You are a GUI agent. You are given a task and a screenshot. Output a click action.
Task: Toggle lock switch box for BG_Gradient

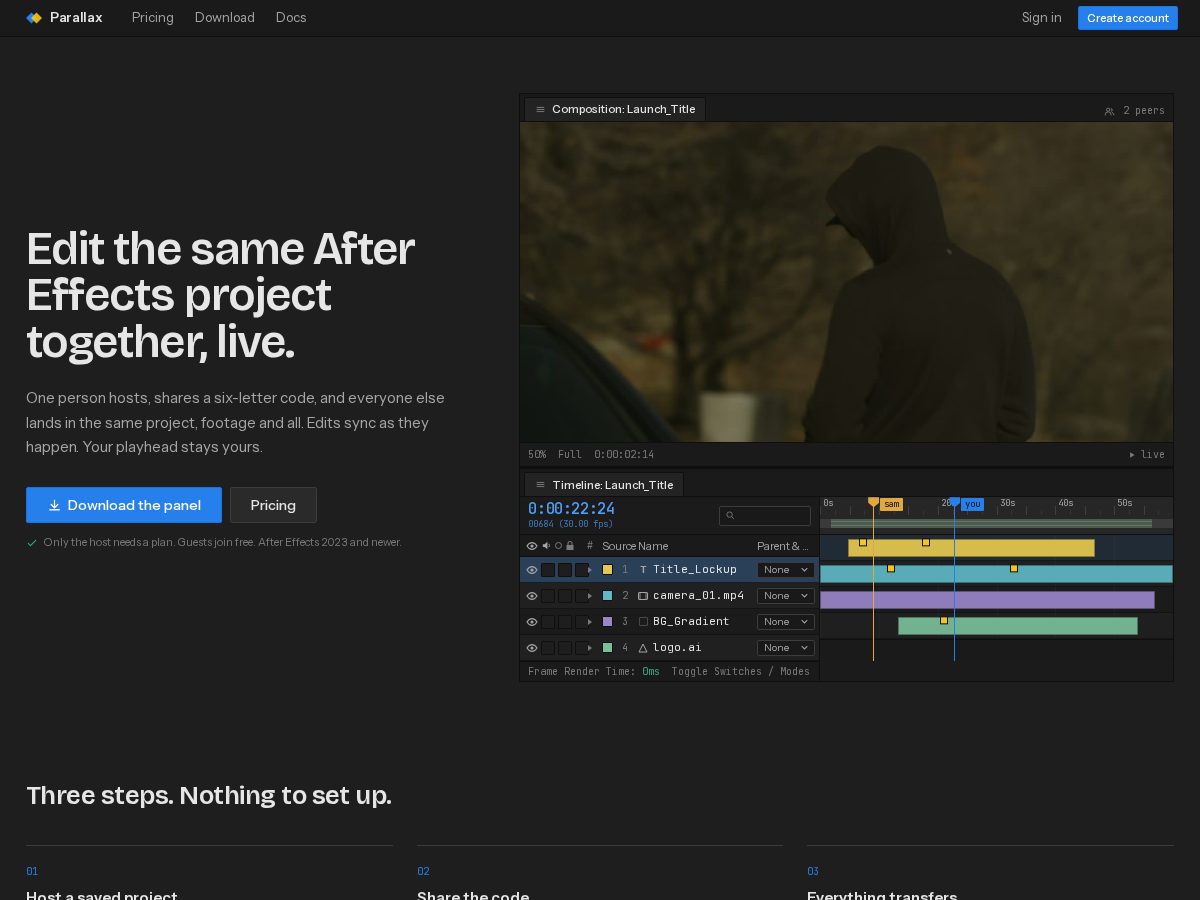click(x=581, y=622)
